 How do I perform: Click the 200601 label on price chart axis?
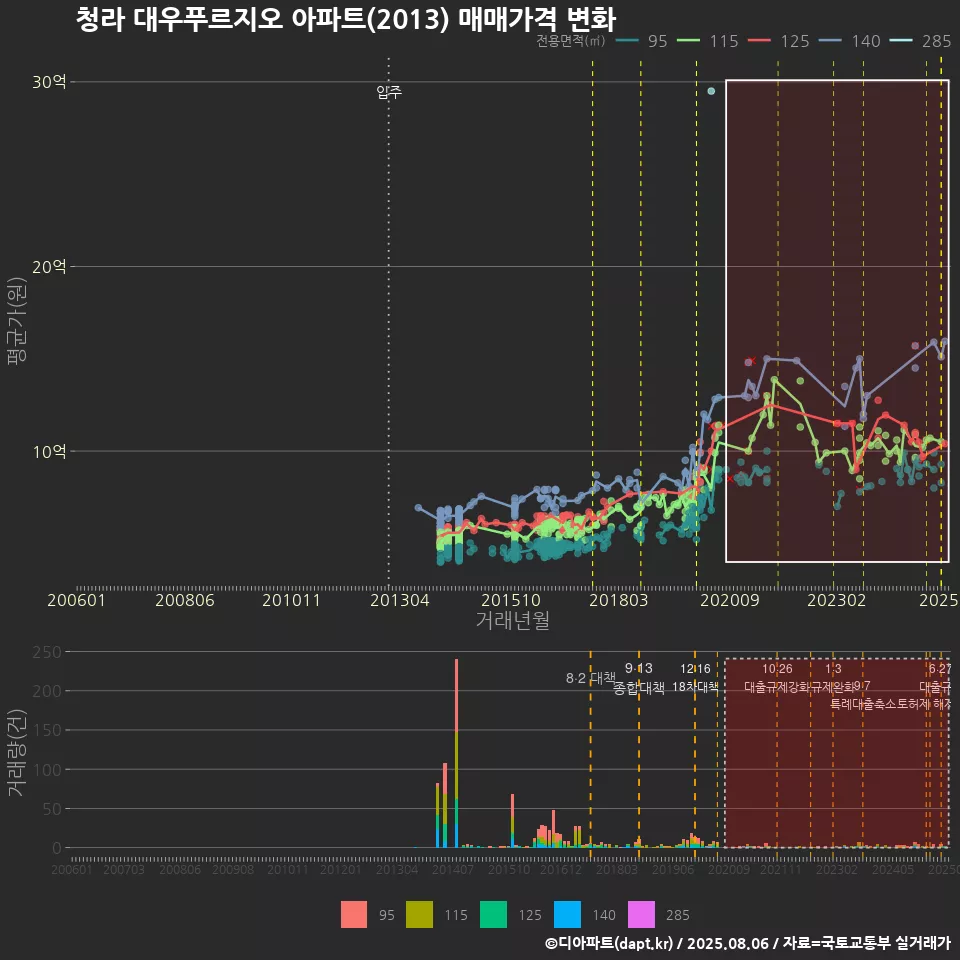tap(77, 600)
